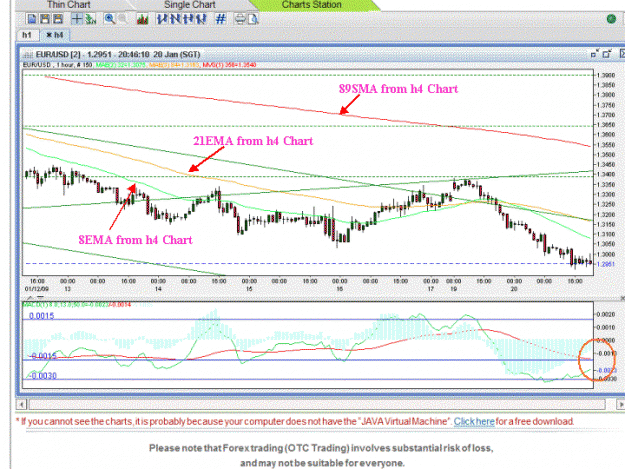Select the fourth blue line-drawing tool icon
This screenshot has height=469, width=625.
click(x=201, y=19)
